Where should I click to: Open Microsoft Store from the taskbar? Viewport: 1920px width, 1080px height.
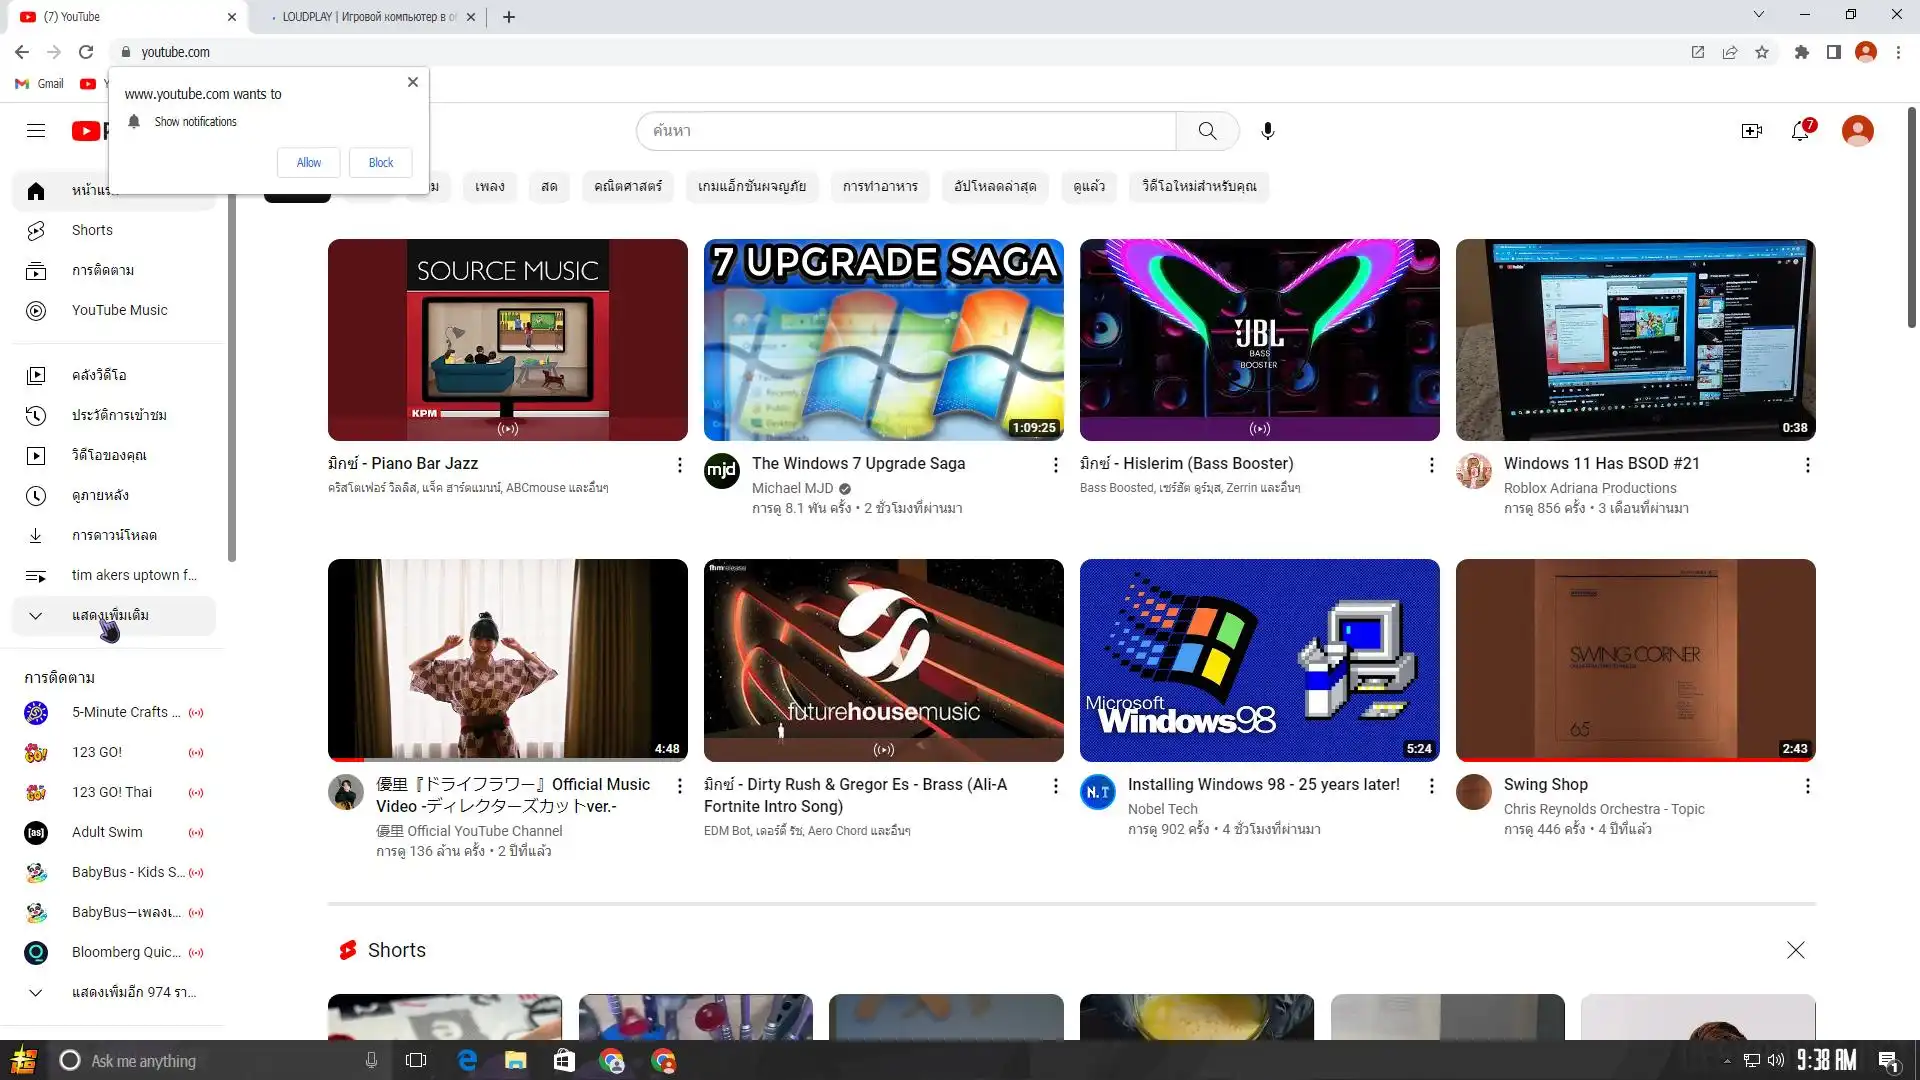click(564, 1060)
